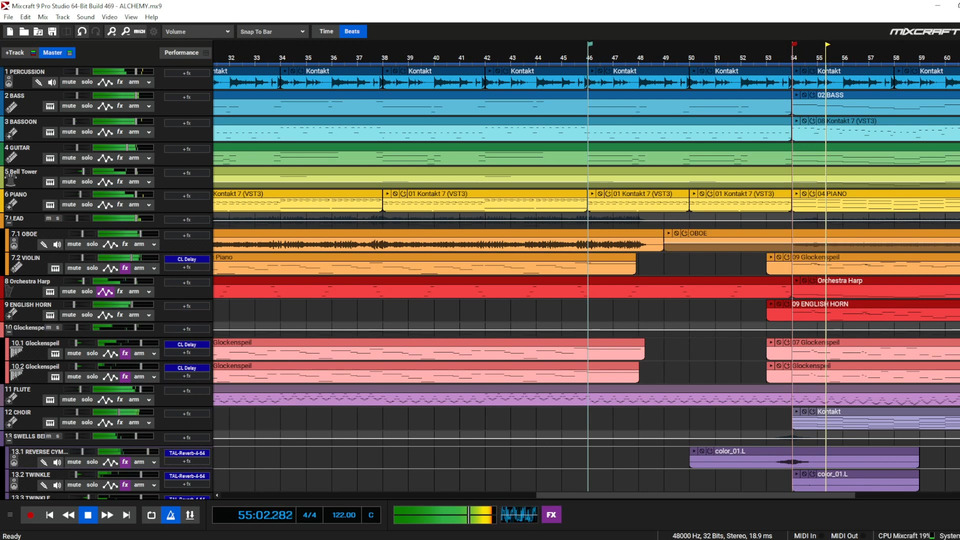Show automation lane on GUITAR track

(105, 158)
